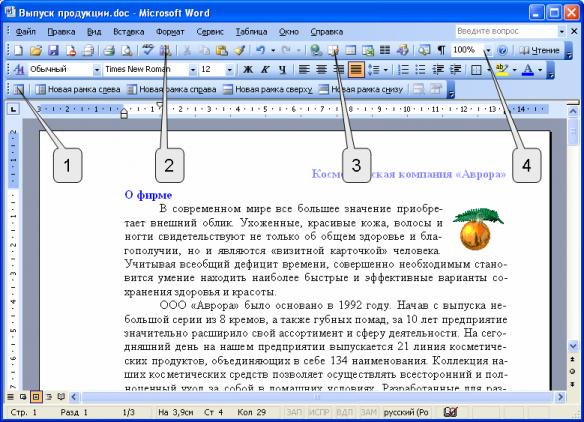
Task: Click the numbered list icon
Action: point(403,69)
